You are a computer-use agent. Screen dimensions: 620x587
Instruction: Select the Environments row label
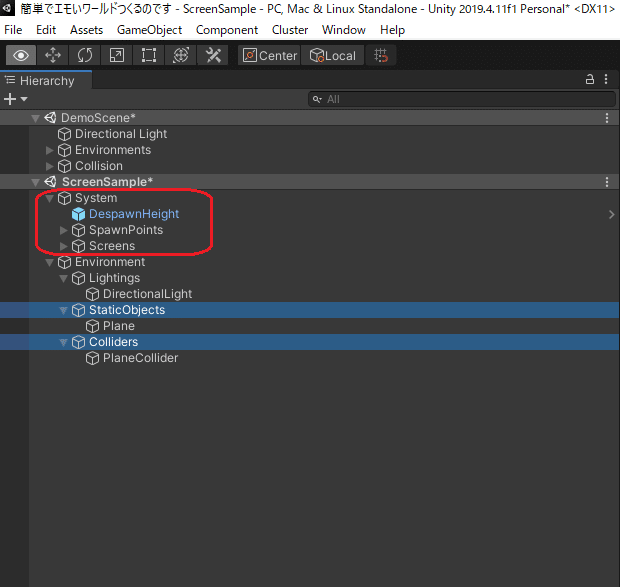(113, 150)
